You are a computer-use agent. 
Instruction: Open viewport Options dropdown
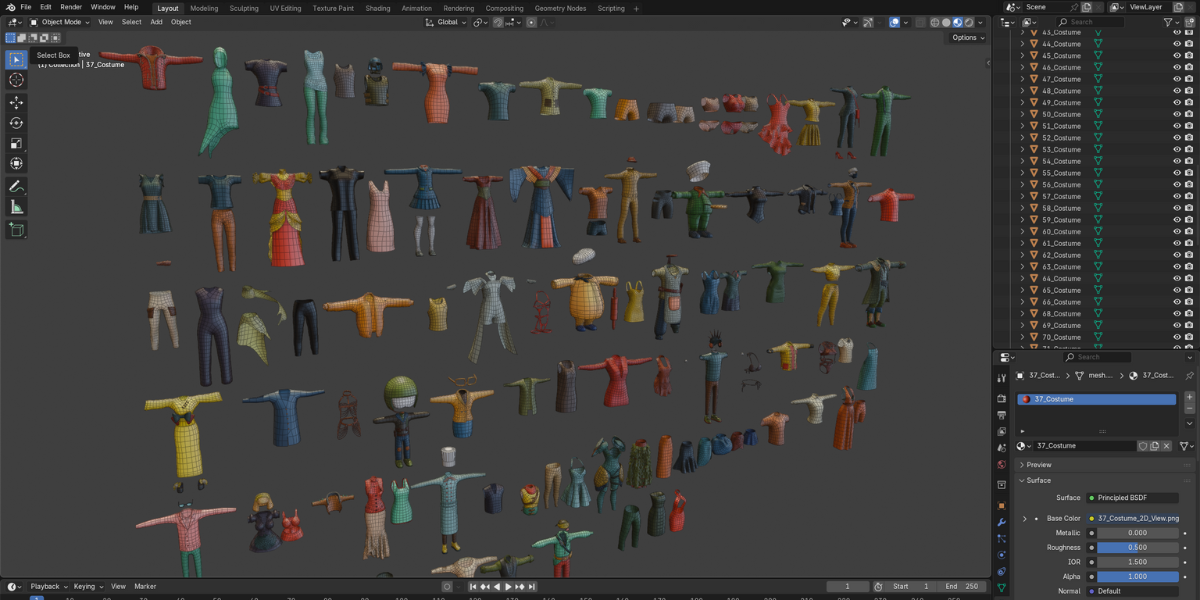pyautogui.click(x=968, y=38)
